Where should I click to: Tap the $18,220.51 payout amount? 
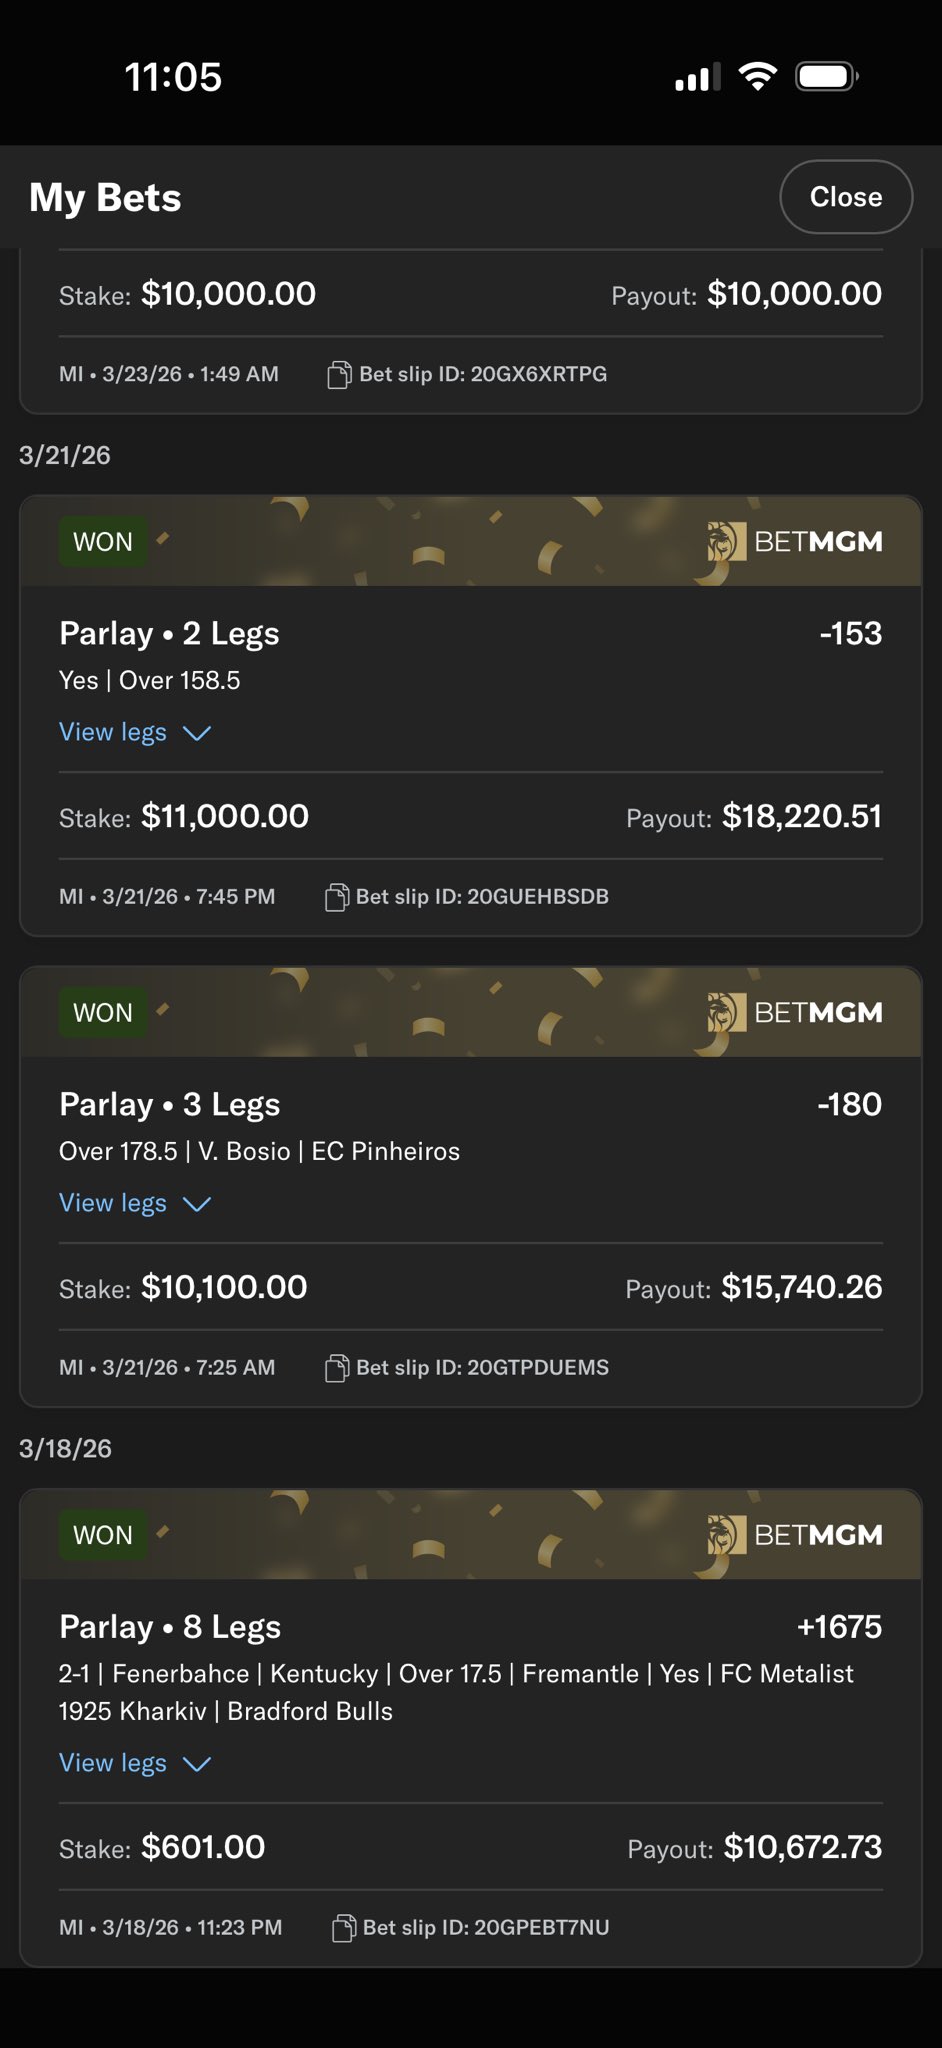pyautogui.click(x=802, y=817)
